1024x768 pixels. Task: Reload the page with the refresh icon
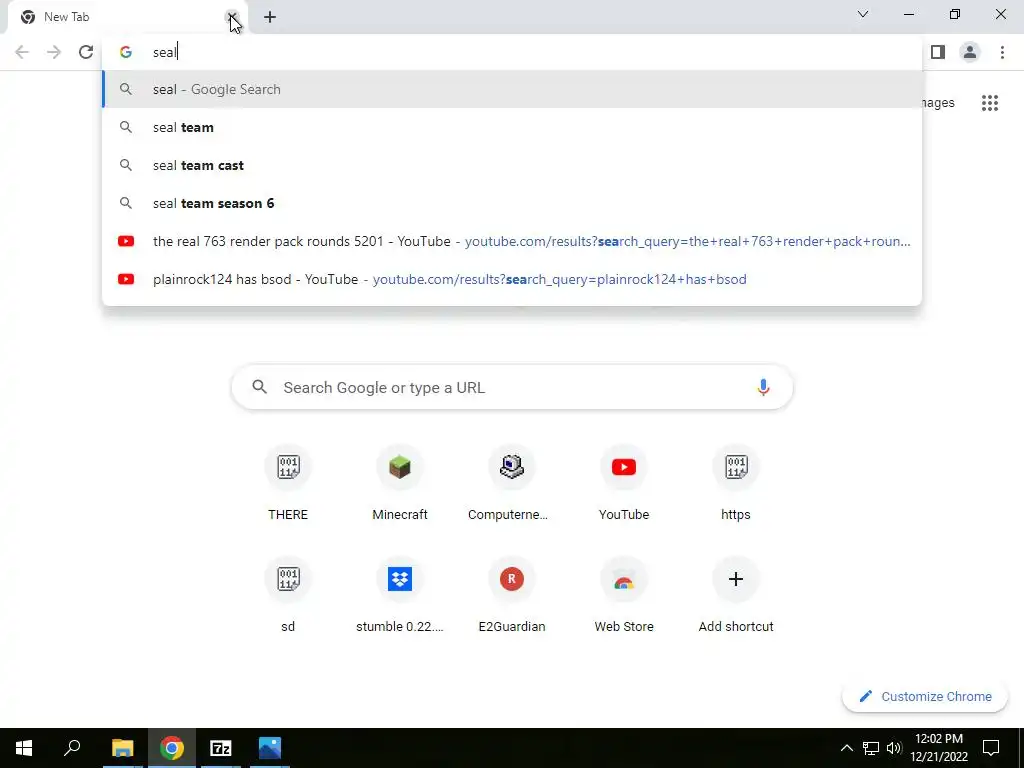pyautogui.click(x=86, y=52)
